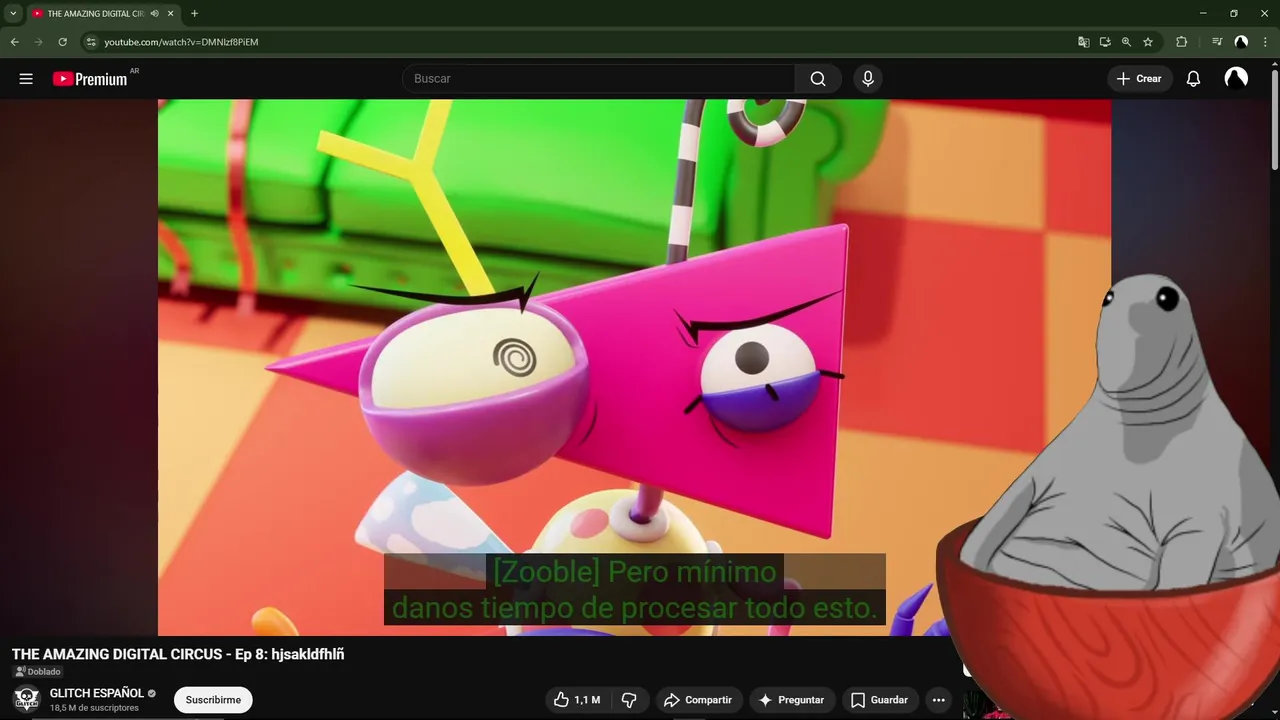Click the Zooble subtitle caption
Screen dimensions: 1280x720
634,589
